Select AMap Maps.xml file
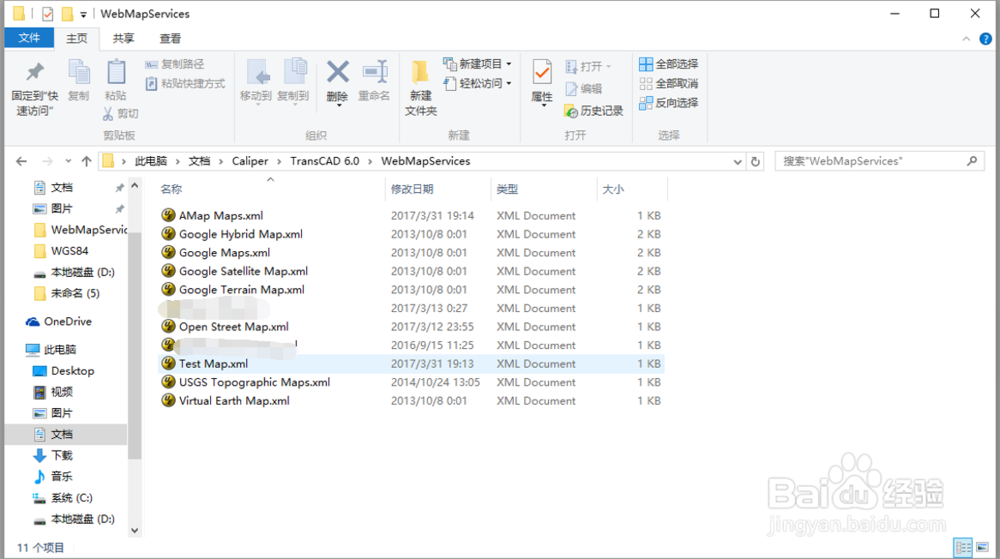 click(221, 215)
